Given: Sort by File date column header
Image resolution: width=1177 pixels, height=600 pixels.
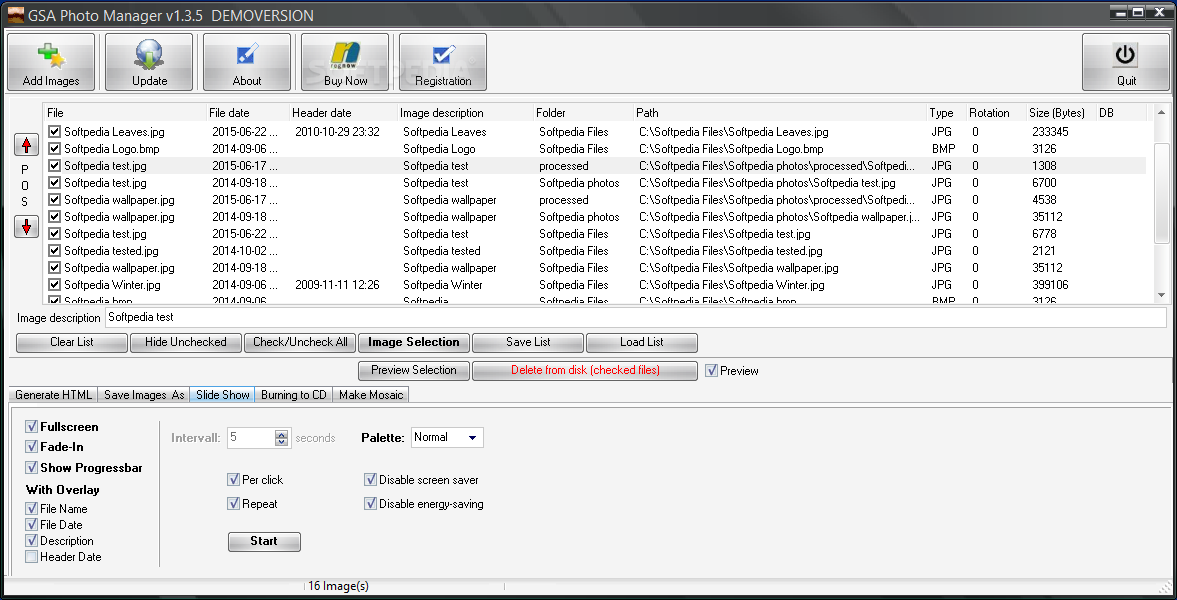Looking at the screenshot, I should (x=248, y=113).
